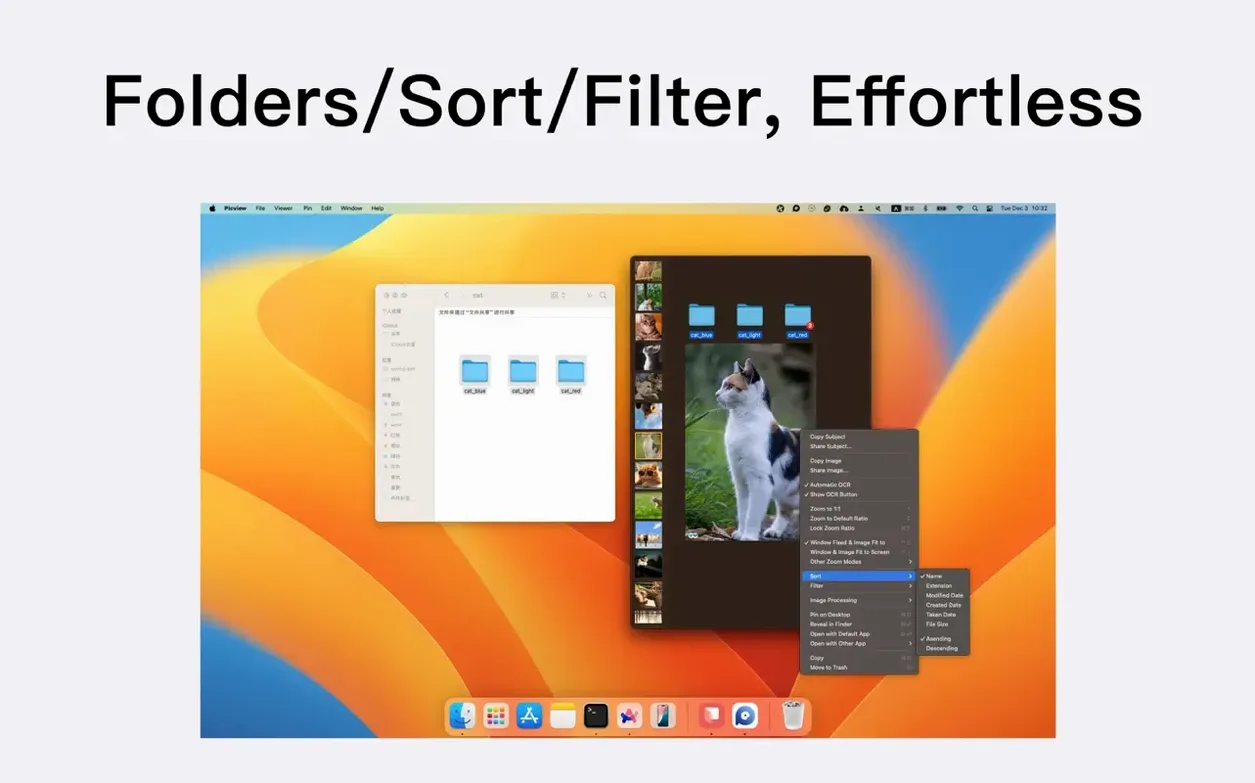Viewport: 1255px width, 783px height.
Task: Click Pin on Desktop
Action: [x=858, y=615]
